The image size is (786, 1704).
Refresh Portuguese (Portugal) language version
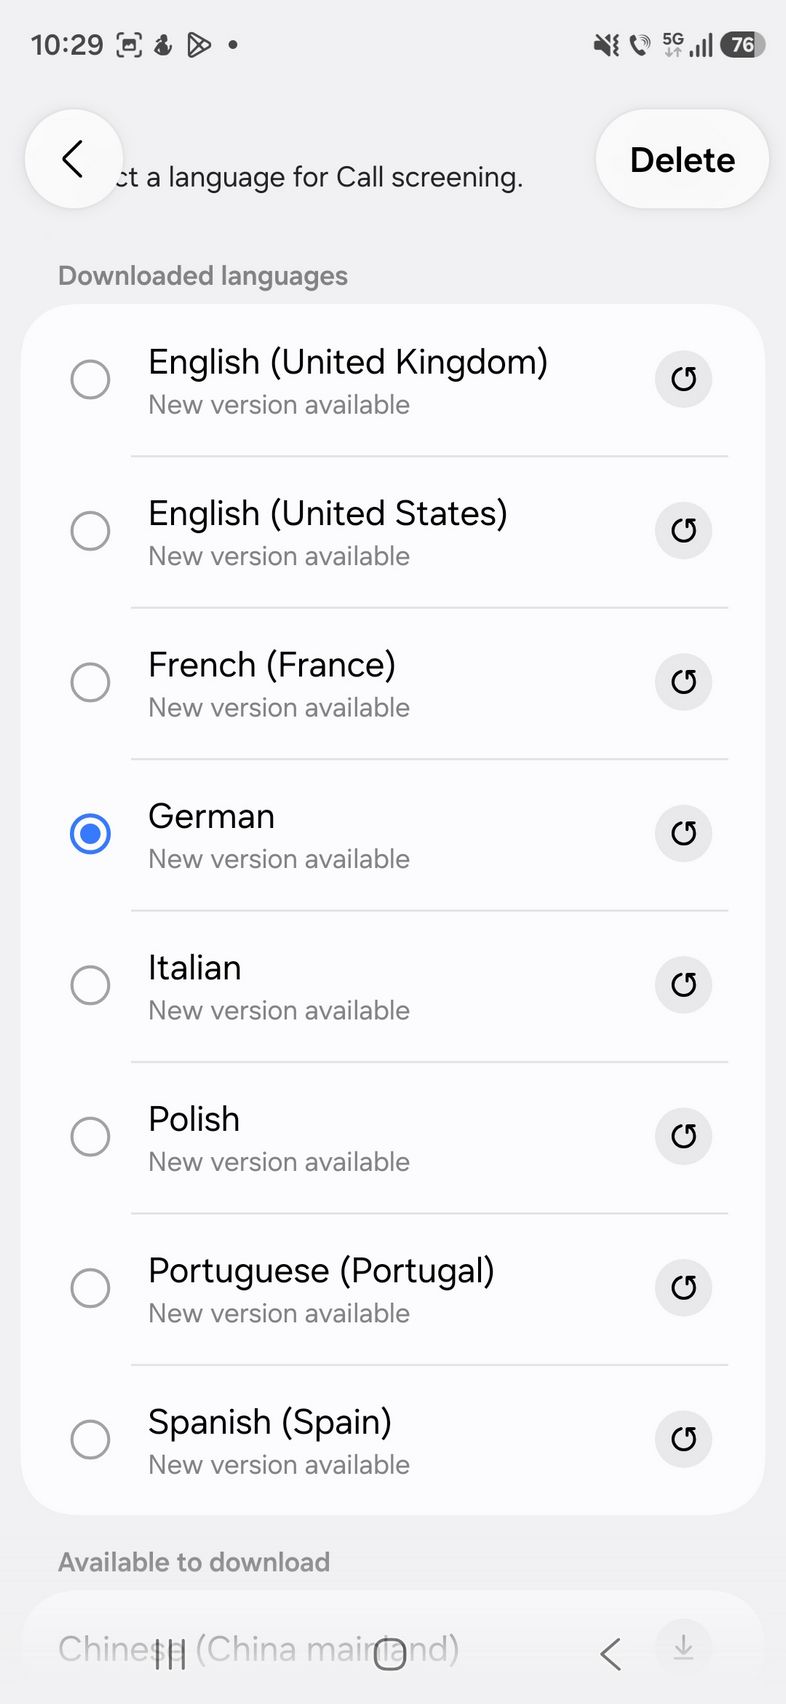pyautogui.click(x=683, y=1287)
